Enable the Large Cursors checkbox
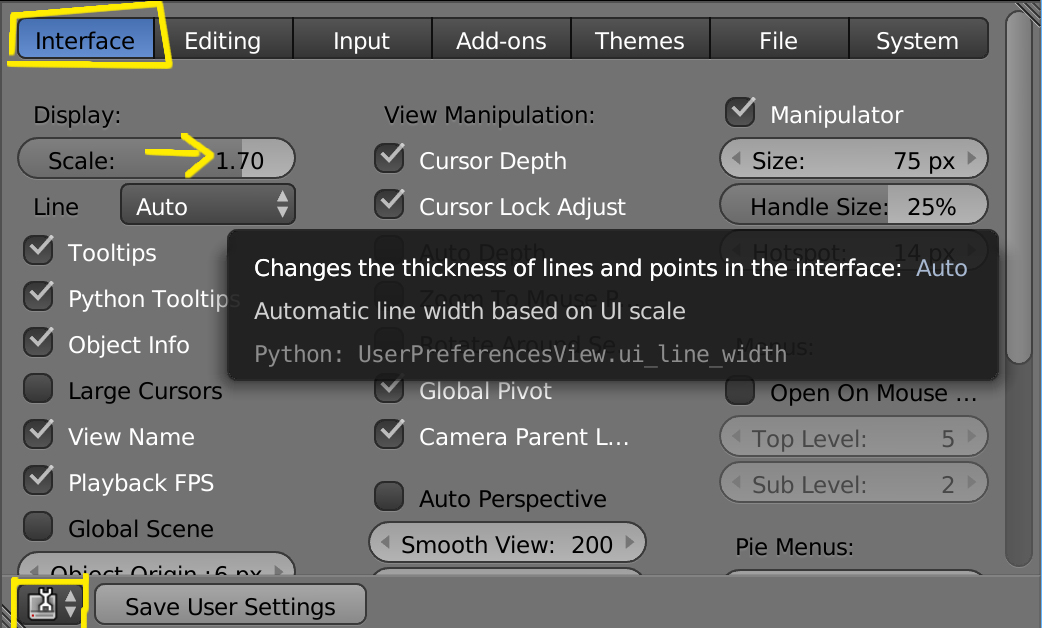Image resolution: width=1042 pixels, height=628 pixels. 39,390
